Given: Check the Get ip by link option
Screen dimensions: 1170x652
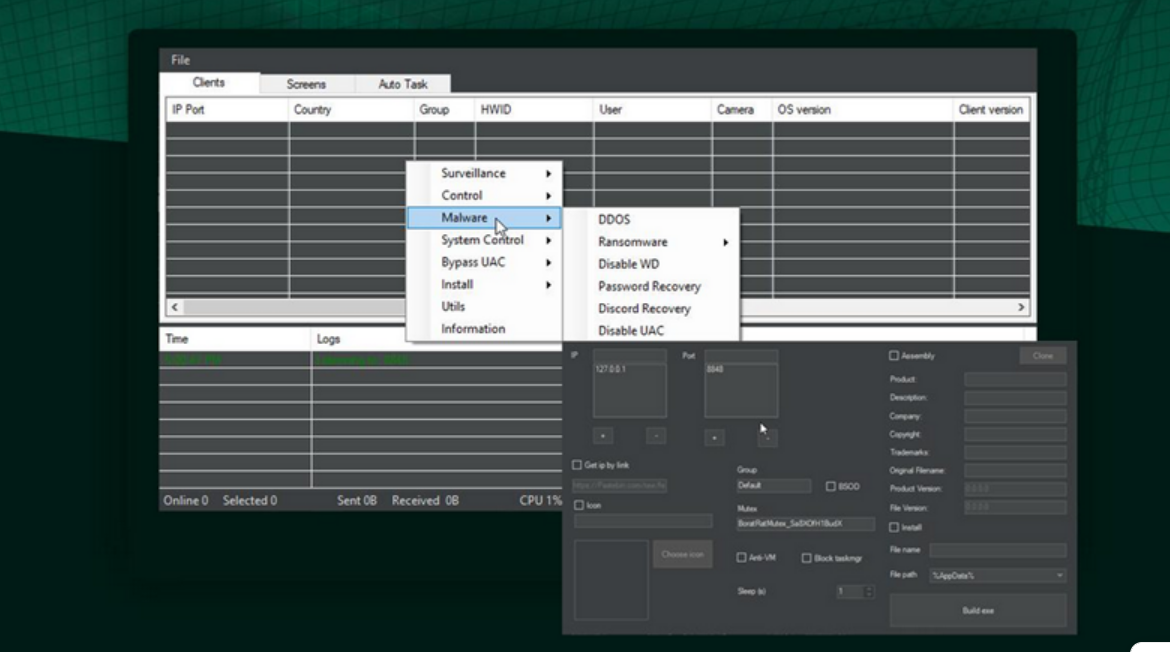Looking at the screenshot, I should [x=577, y=465].
